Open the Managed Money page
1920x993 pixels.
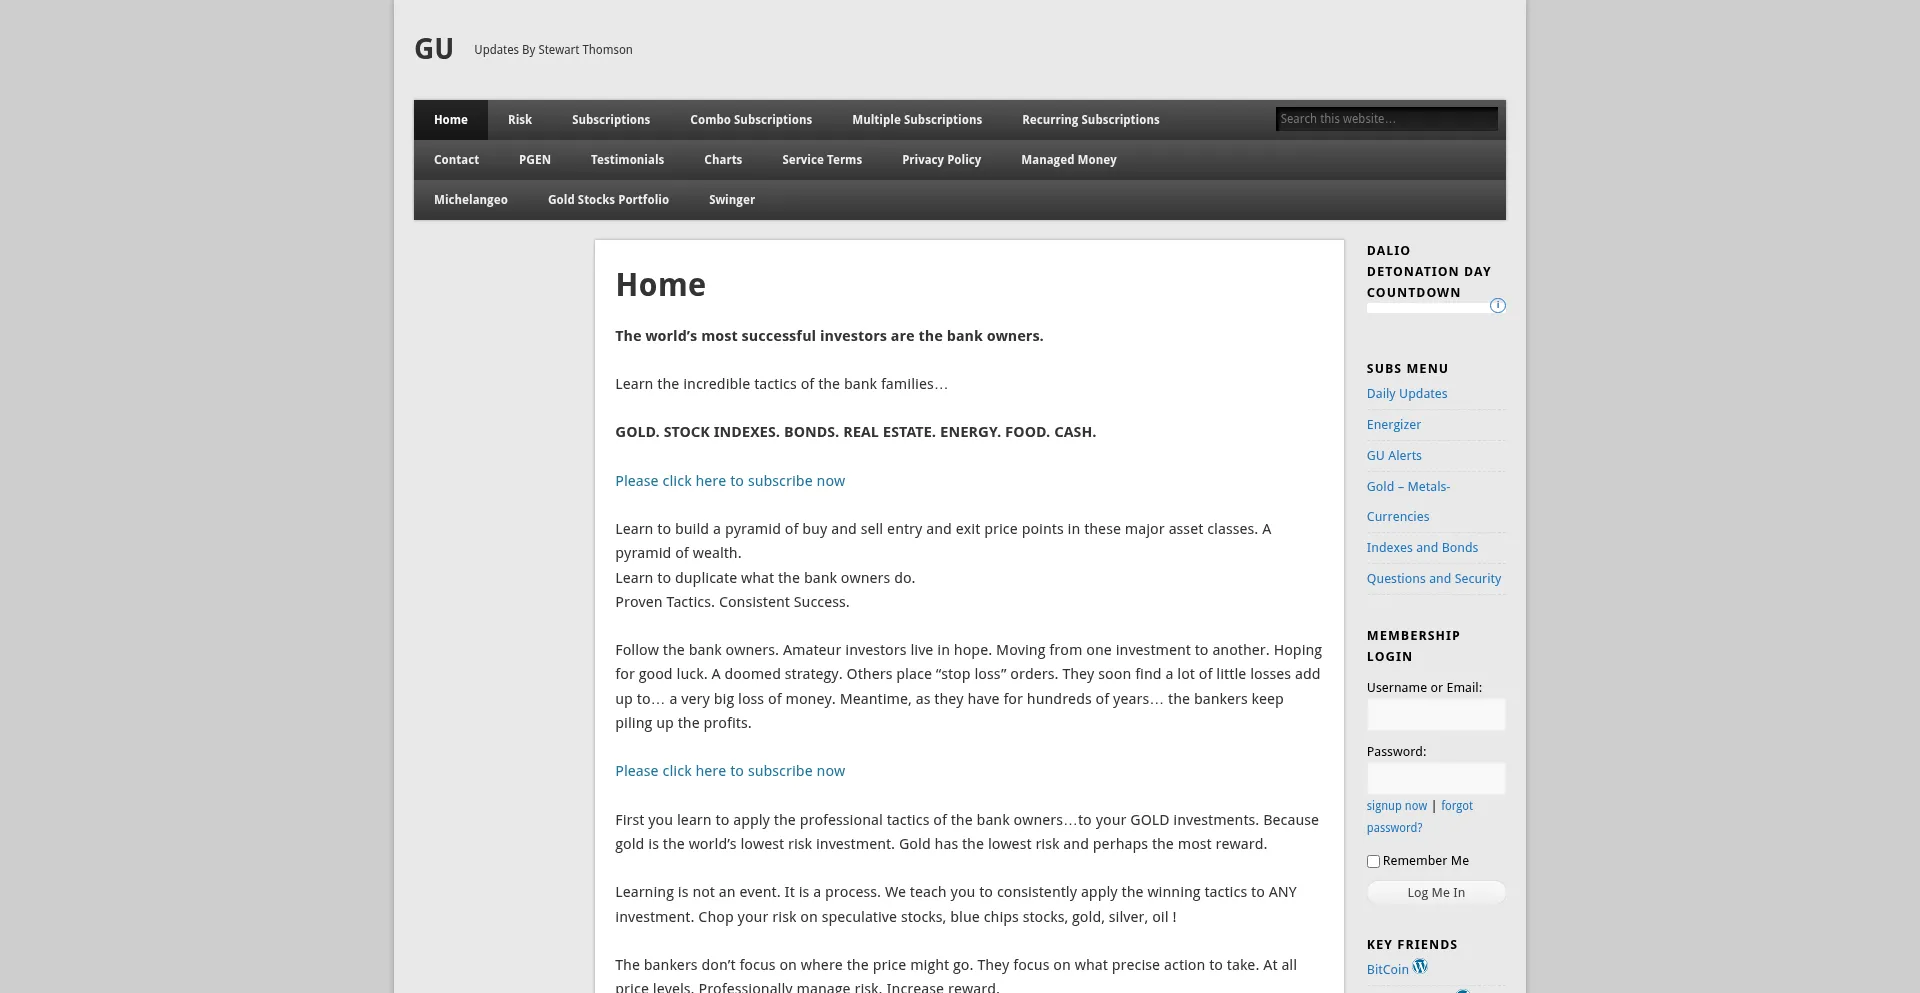click(x=1068, y=160)
